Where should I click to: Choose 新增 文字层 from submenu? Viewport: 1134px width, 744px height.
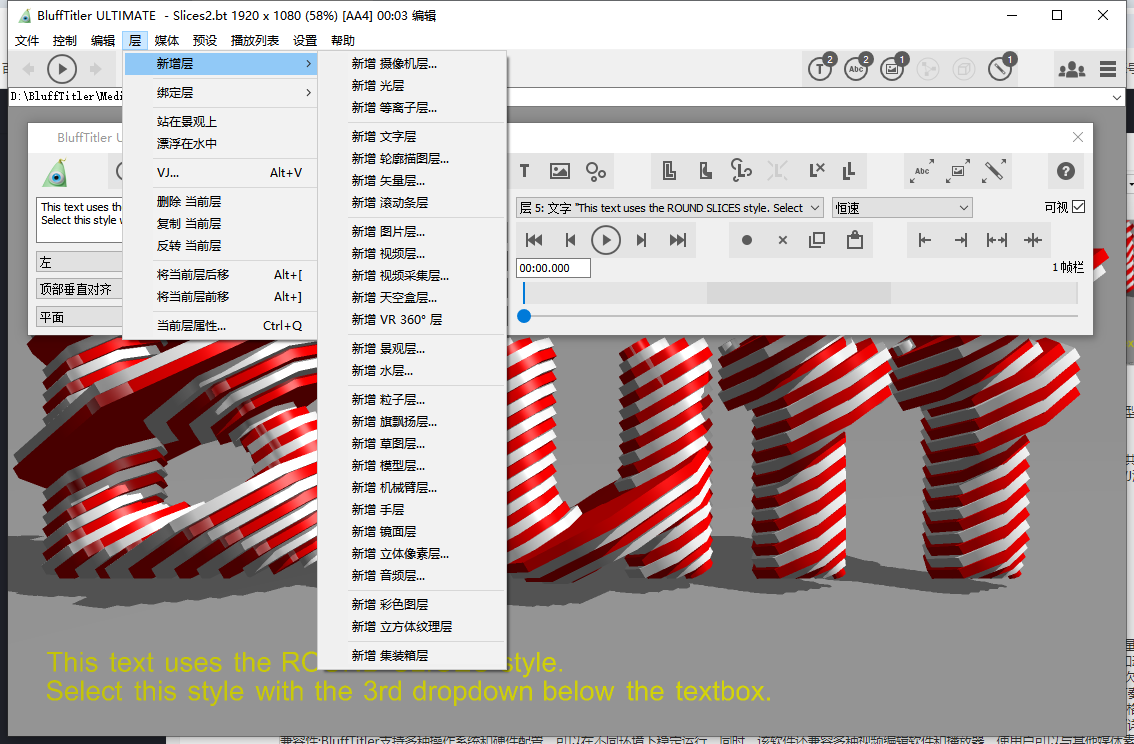click(412, 137)
